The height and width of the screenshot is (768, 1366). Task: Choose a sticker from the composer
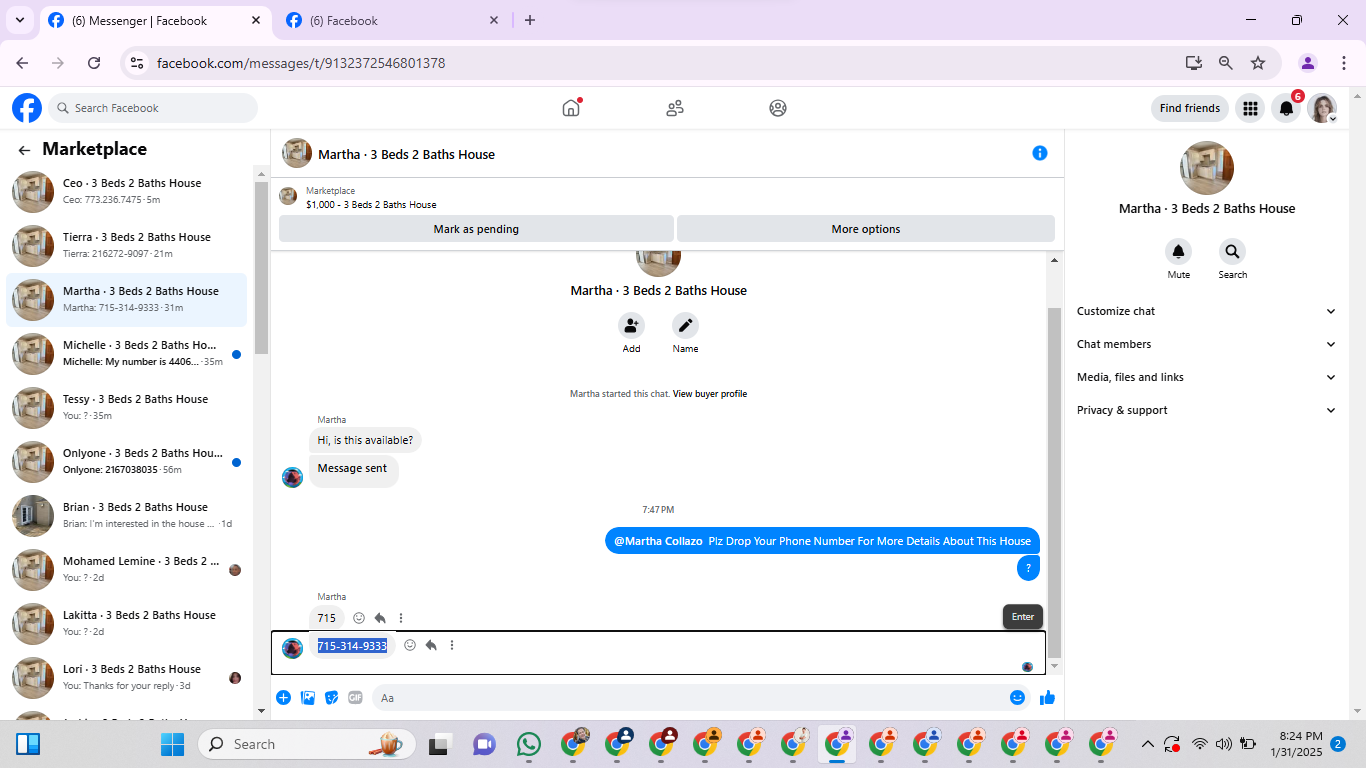pos(331,698)
